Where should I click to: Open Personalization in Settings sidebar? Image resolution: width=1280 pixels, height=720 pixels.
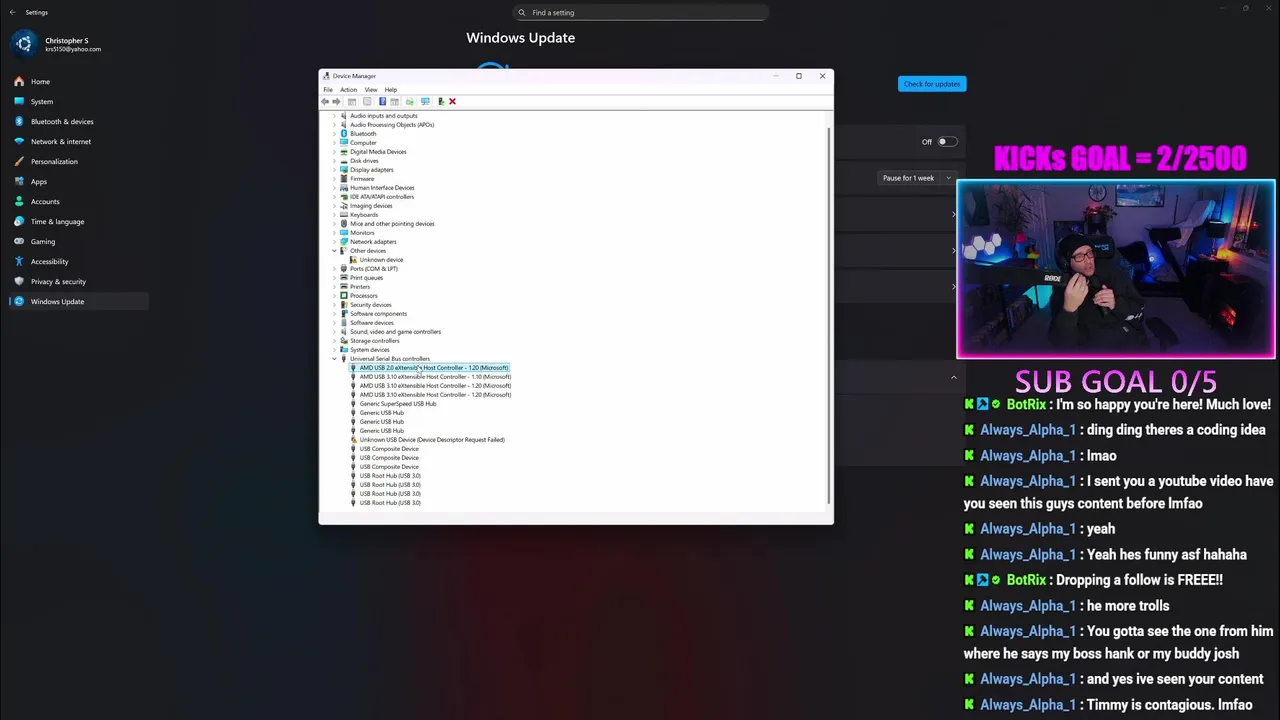(78, 161)
